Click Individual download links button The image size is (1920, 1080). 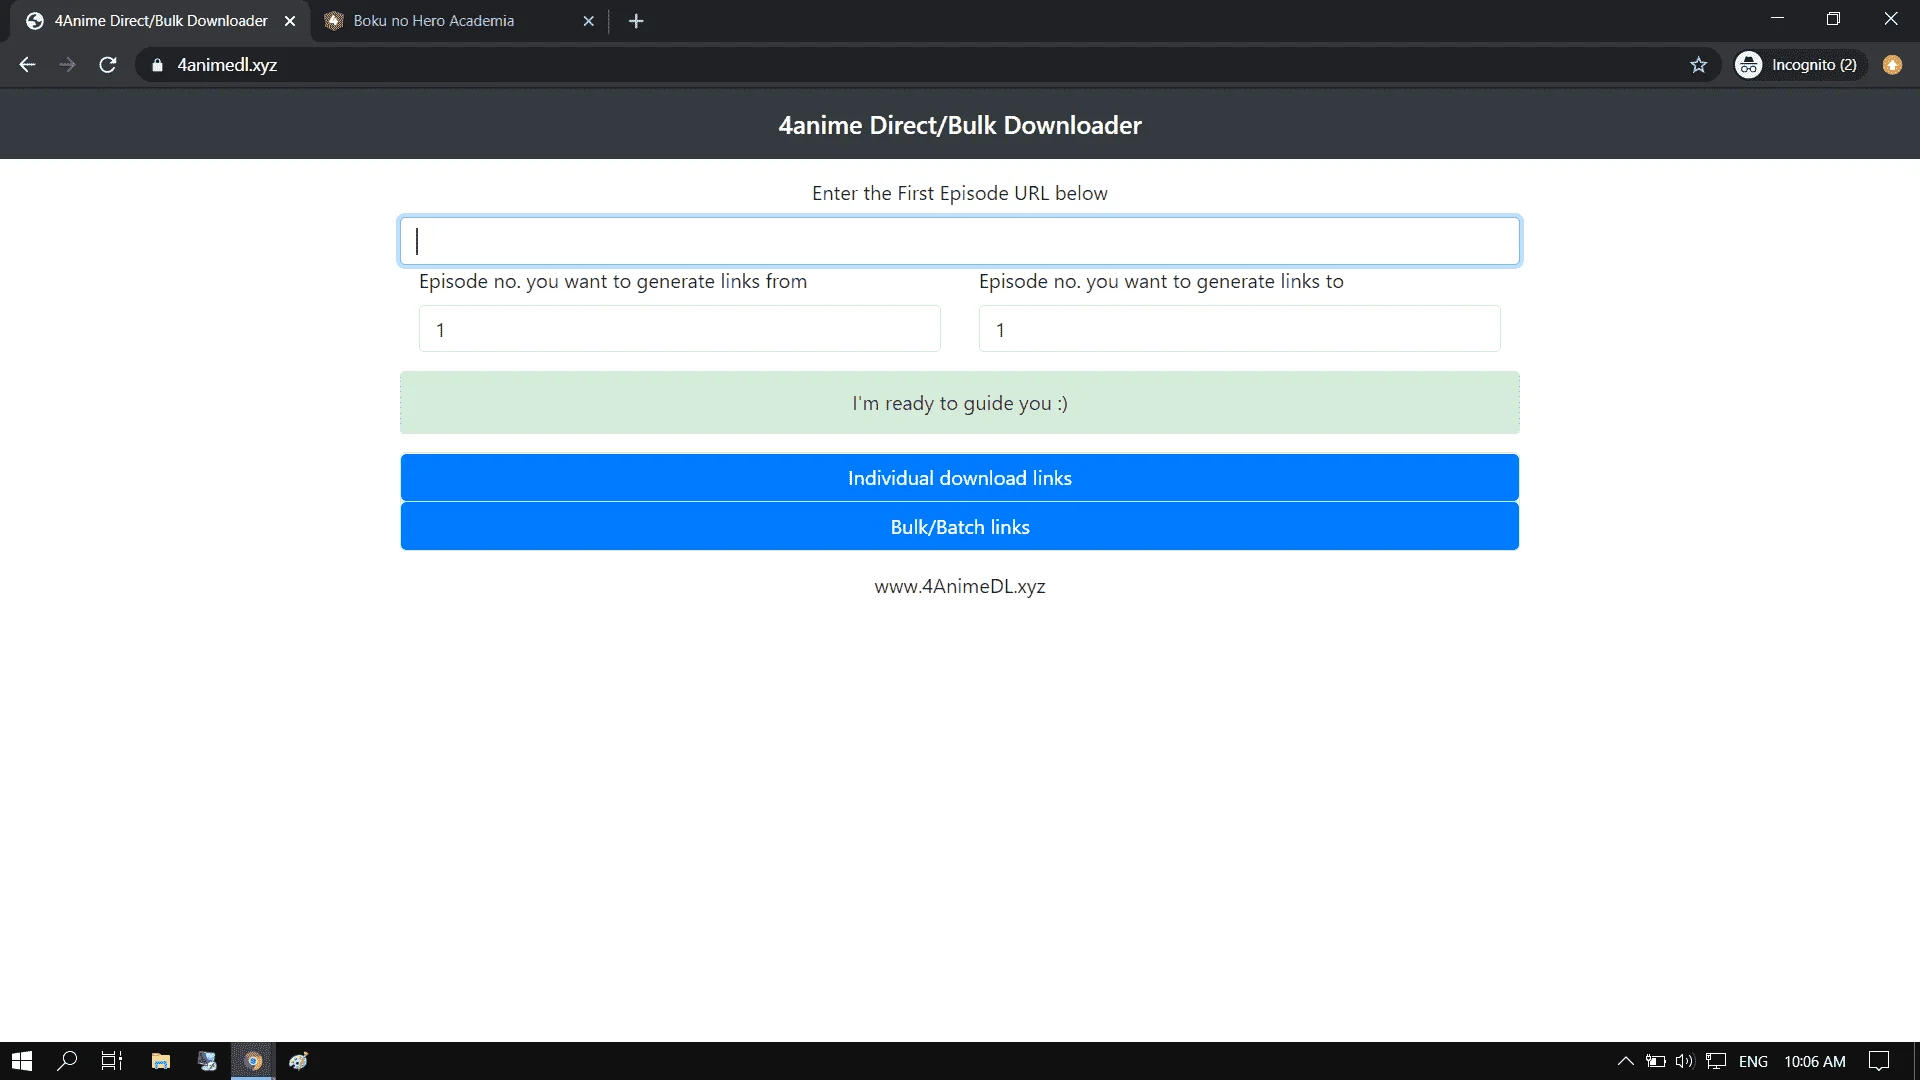[x=960, y=478]
